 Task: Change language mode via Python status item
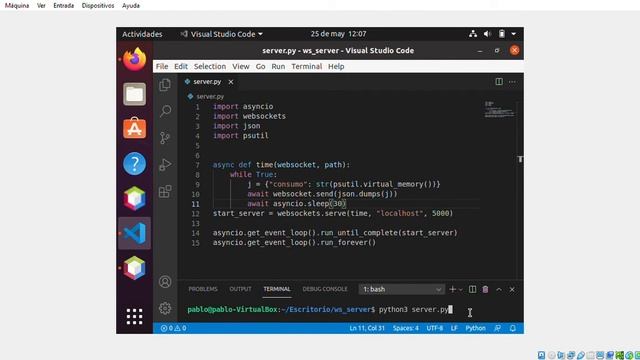coord(476,328)
